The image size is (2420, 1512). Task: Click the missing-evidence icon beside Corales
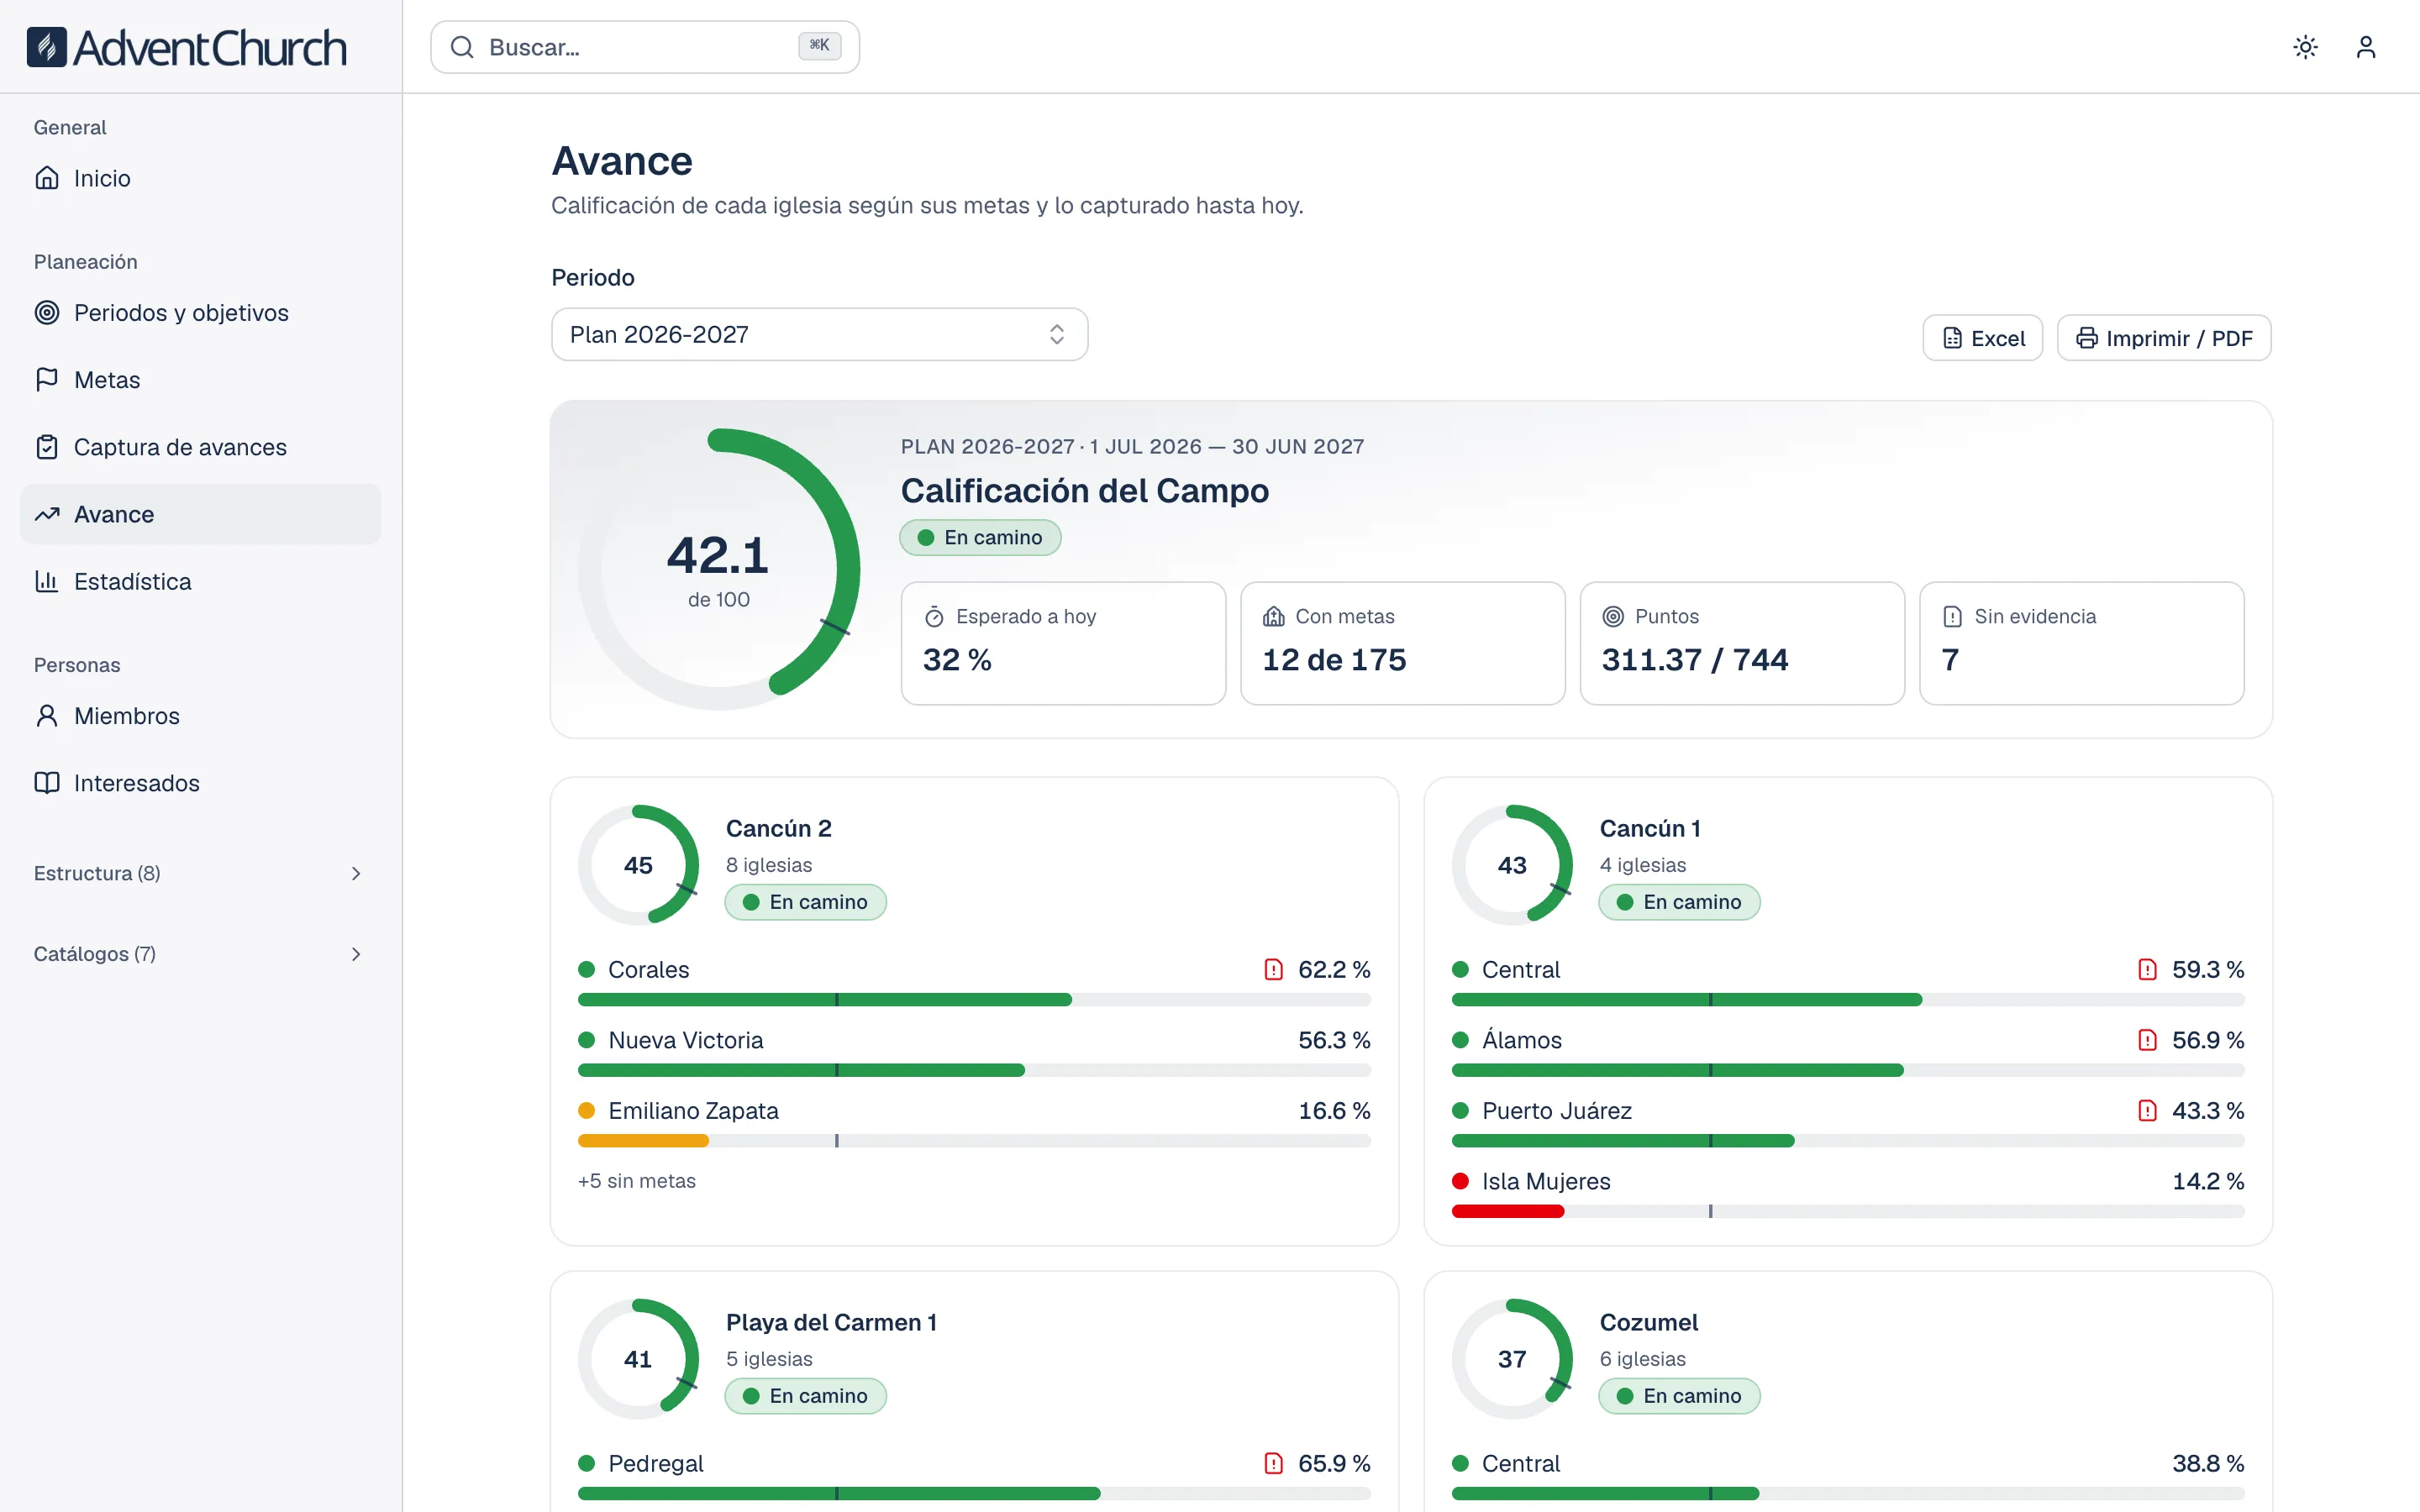pyautogui.click(x=1273, y=969)
